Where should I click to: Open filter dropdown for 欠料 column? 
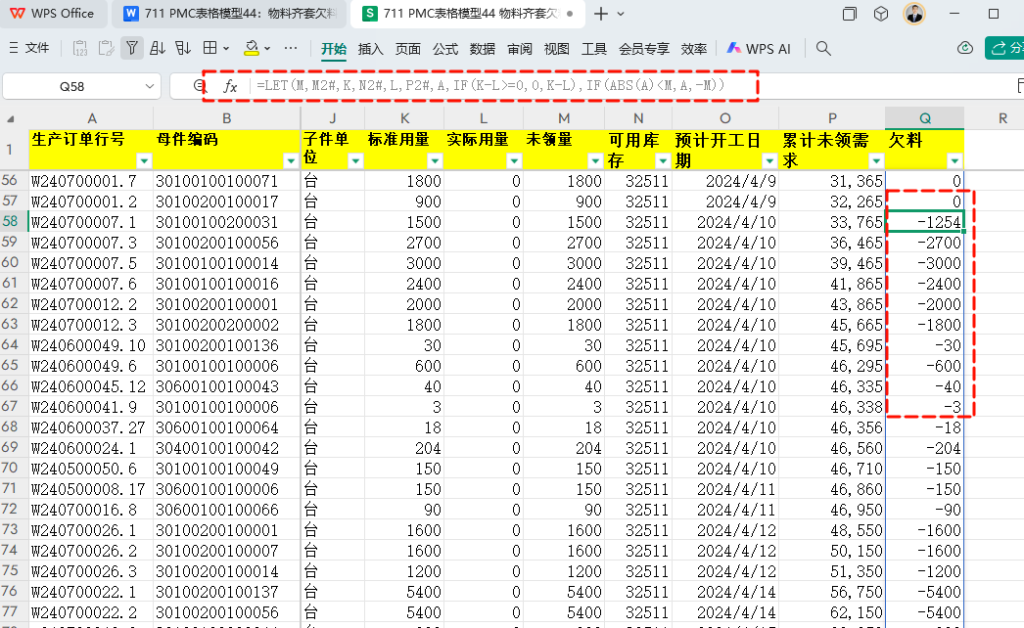(x=955, y=161)
